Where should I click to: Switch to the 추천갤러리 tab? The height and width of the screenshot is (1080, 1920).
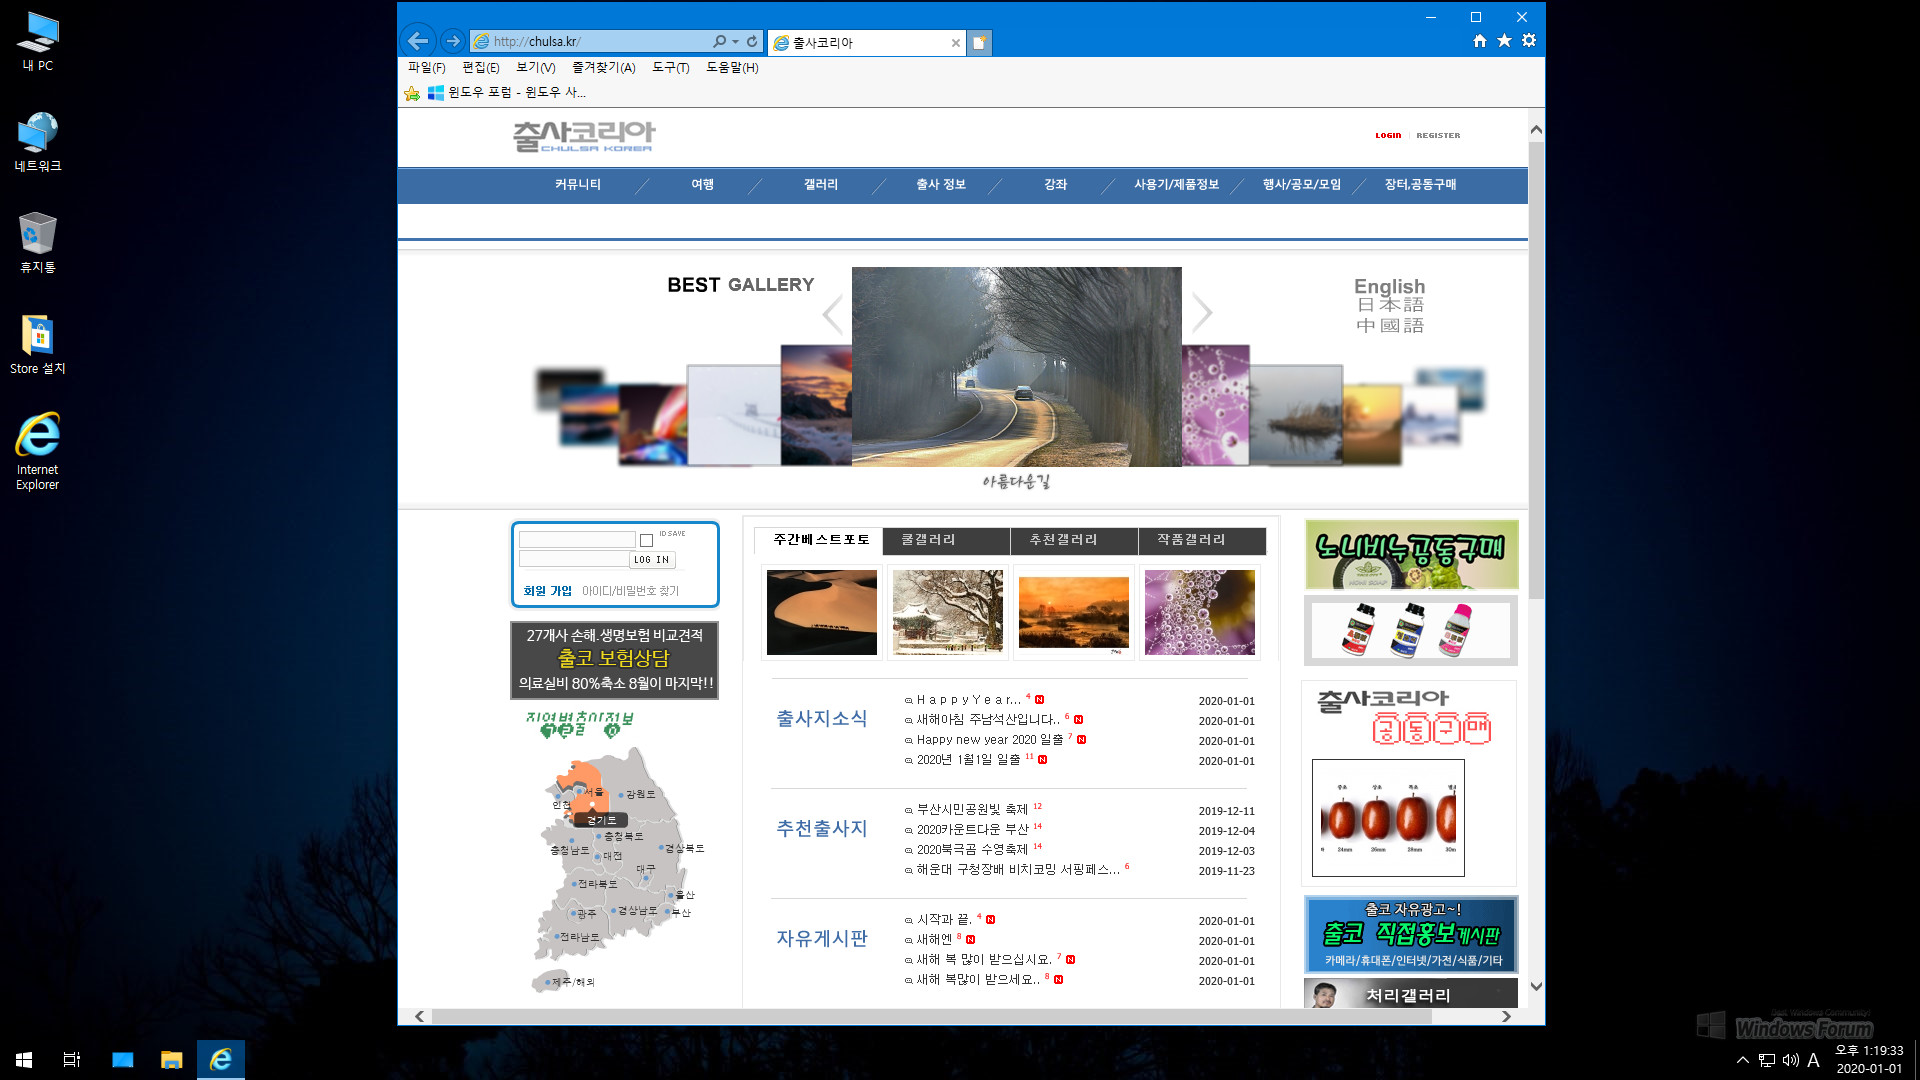click(1074, 540)
